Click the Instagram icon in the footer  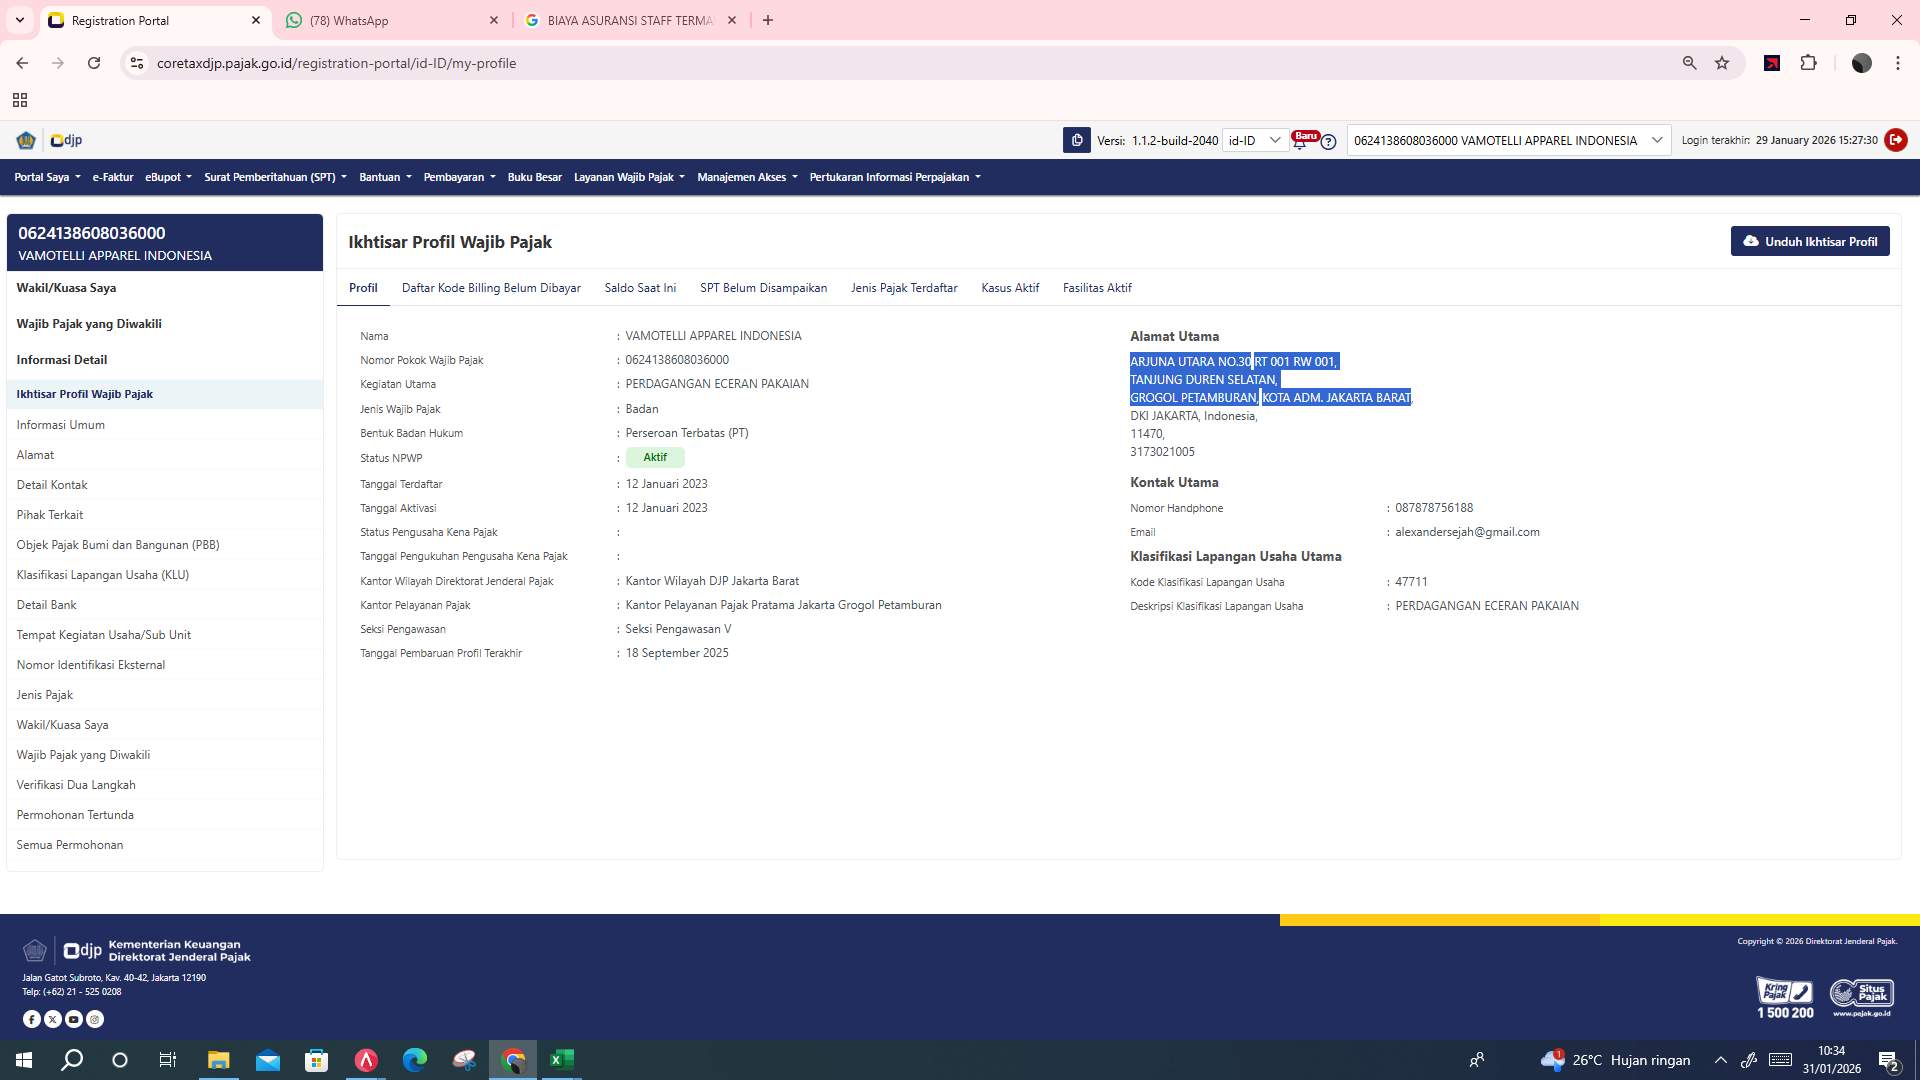(95, 1019)
